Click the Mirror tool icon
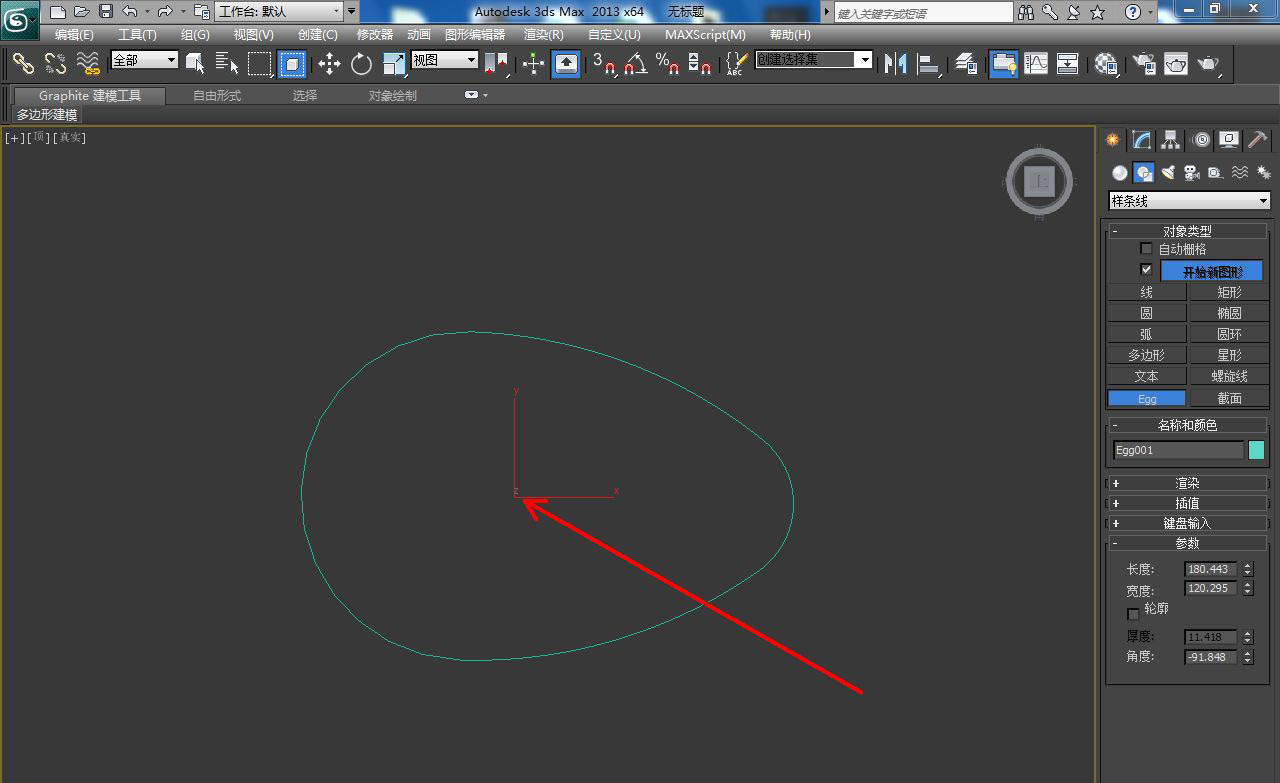This screenshot has width=1280, height=783. (895, 65)
